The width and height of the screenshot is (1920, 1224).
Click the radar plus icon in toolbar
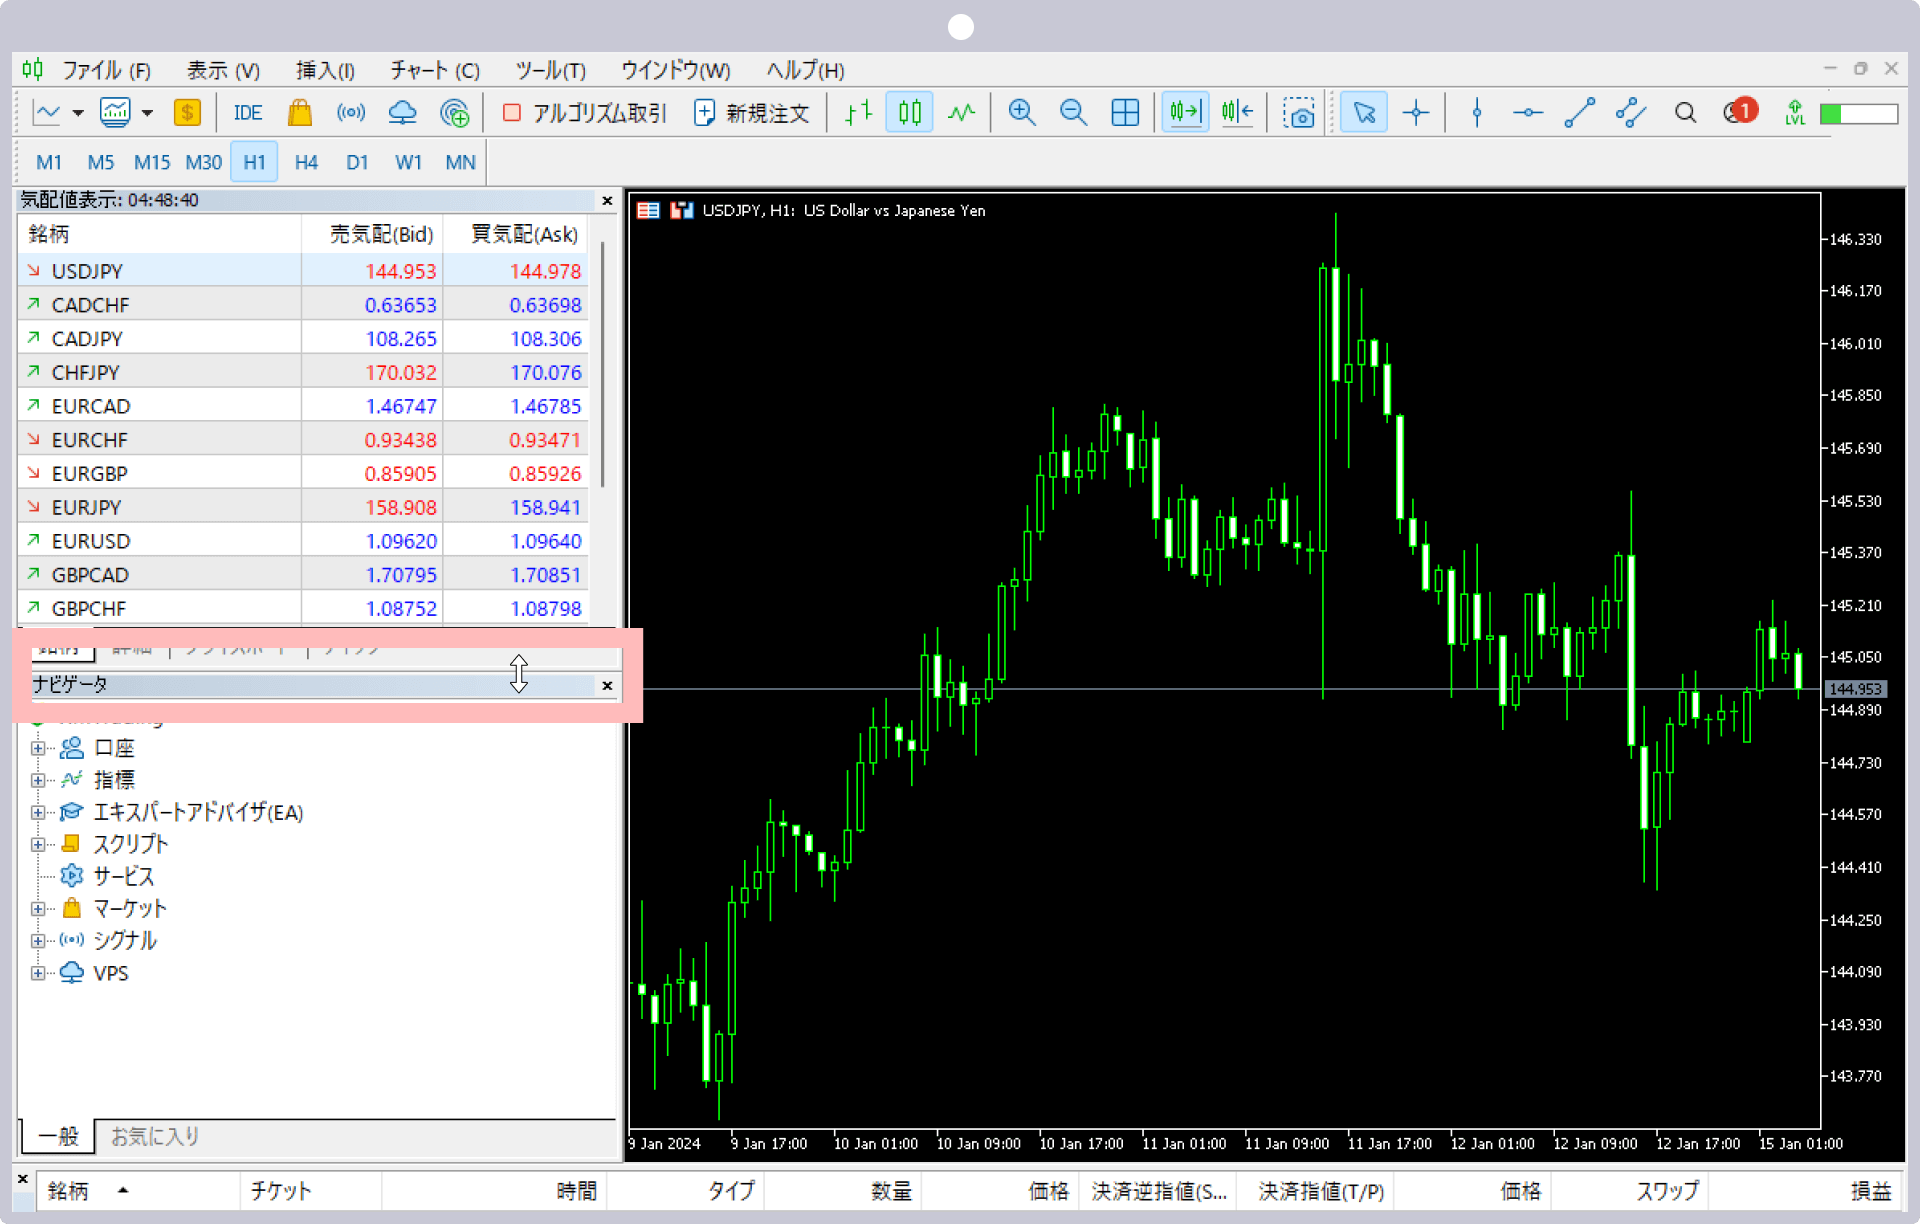[x=454, y=113]
